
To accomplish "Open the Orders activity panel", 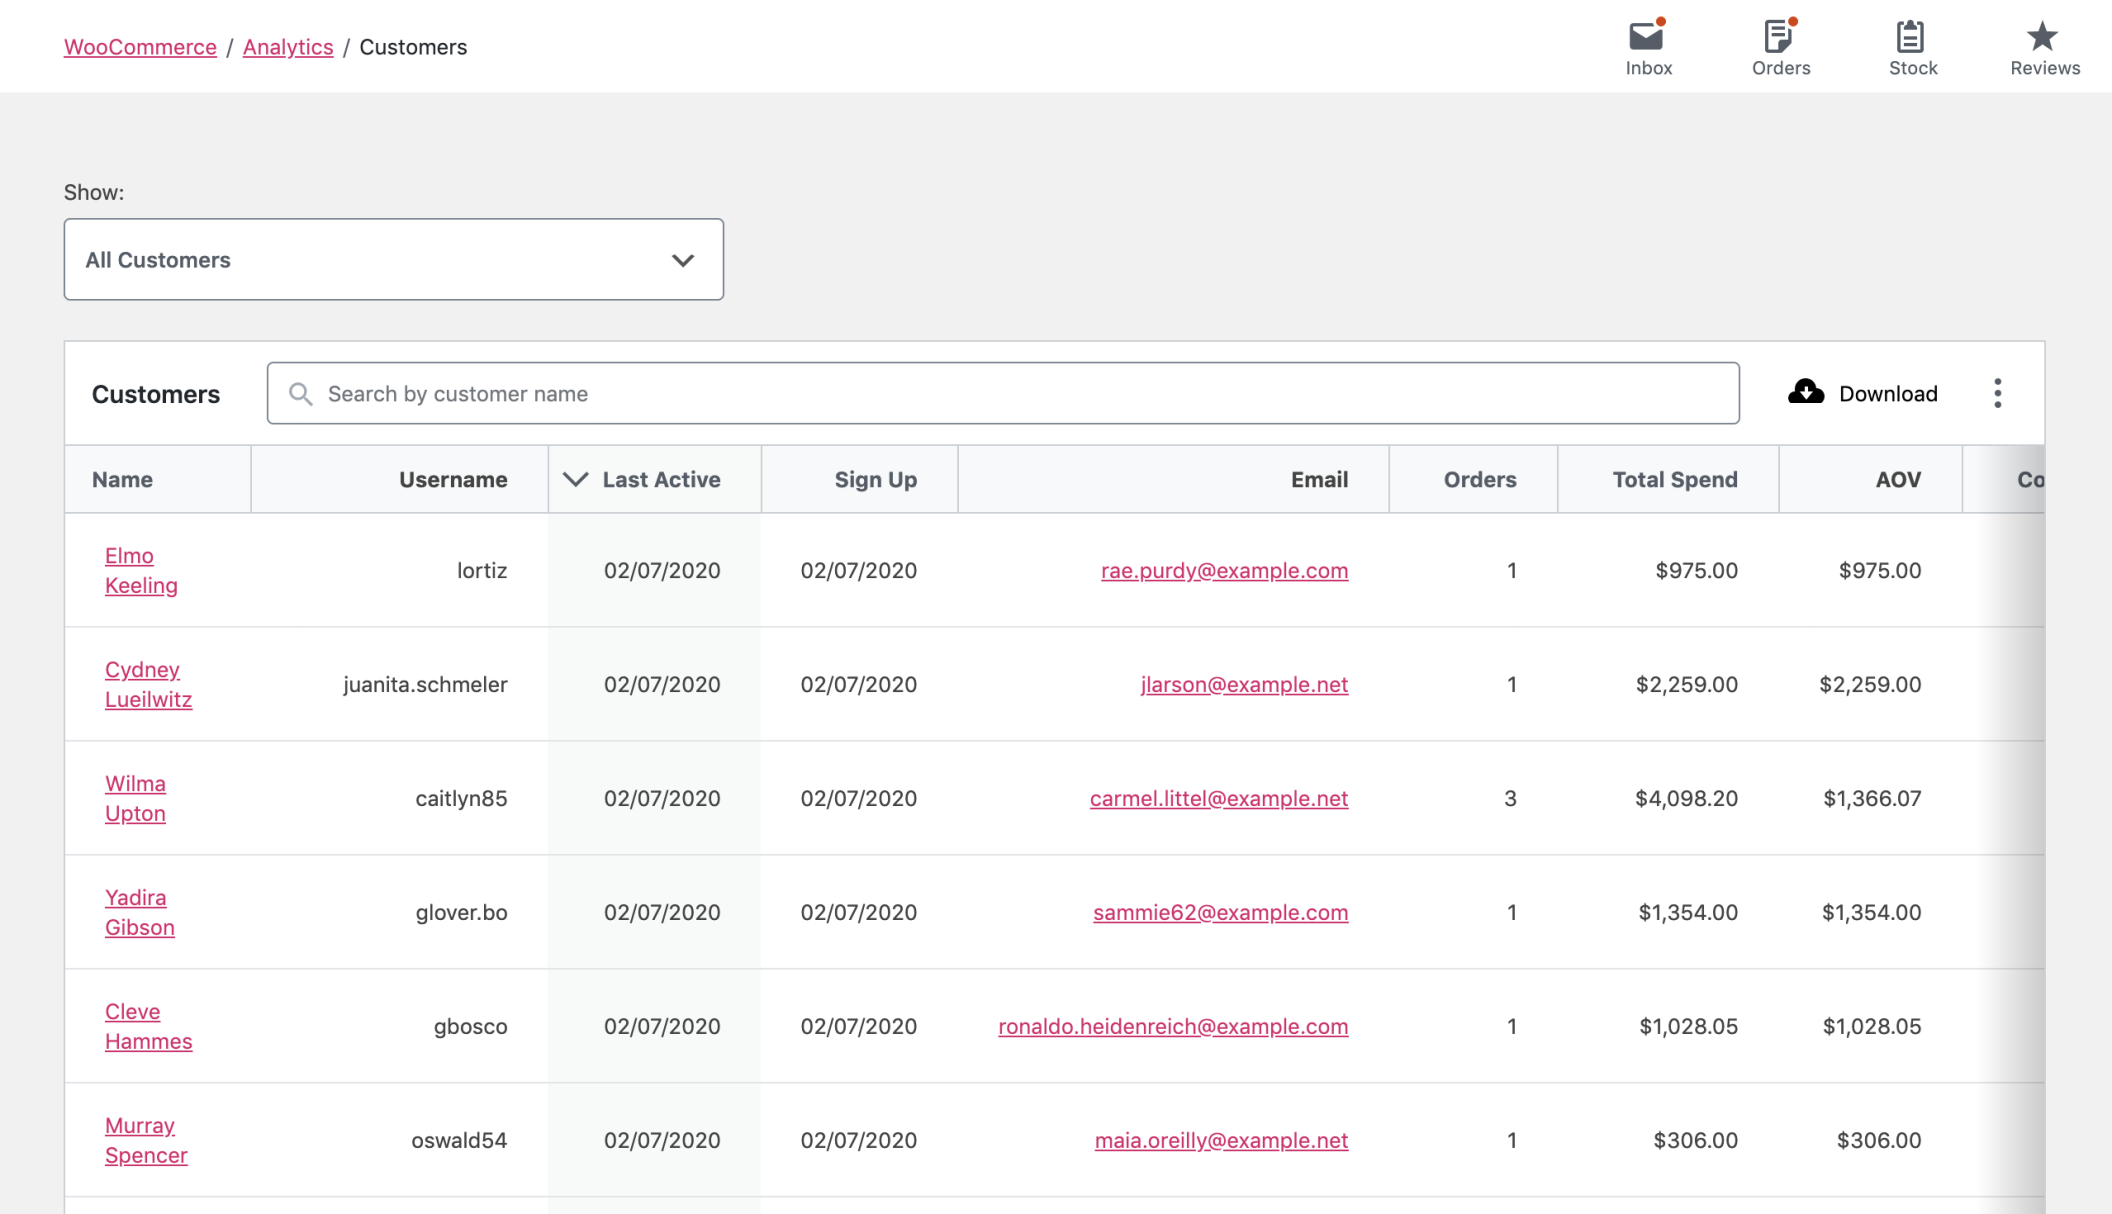I will 1781,45.
